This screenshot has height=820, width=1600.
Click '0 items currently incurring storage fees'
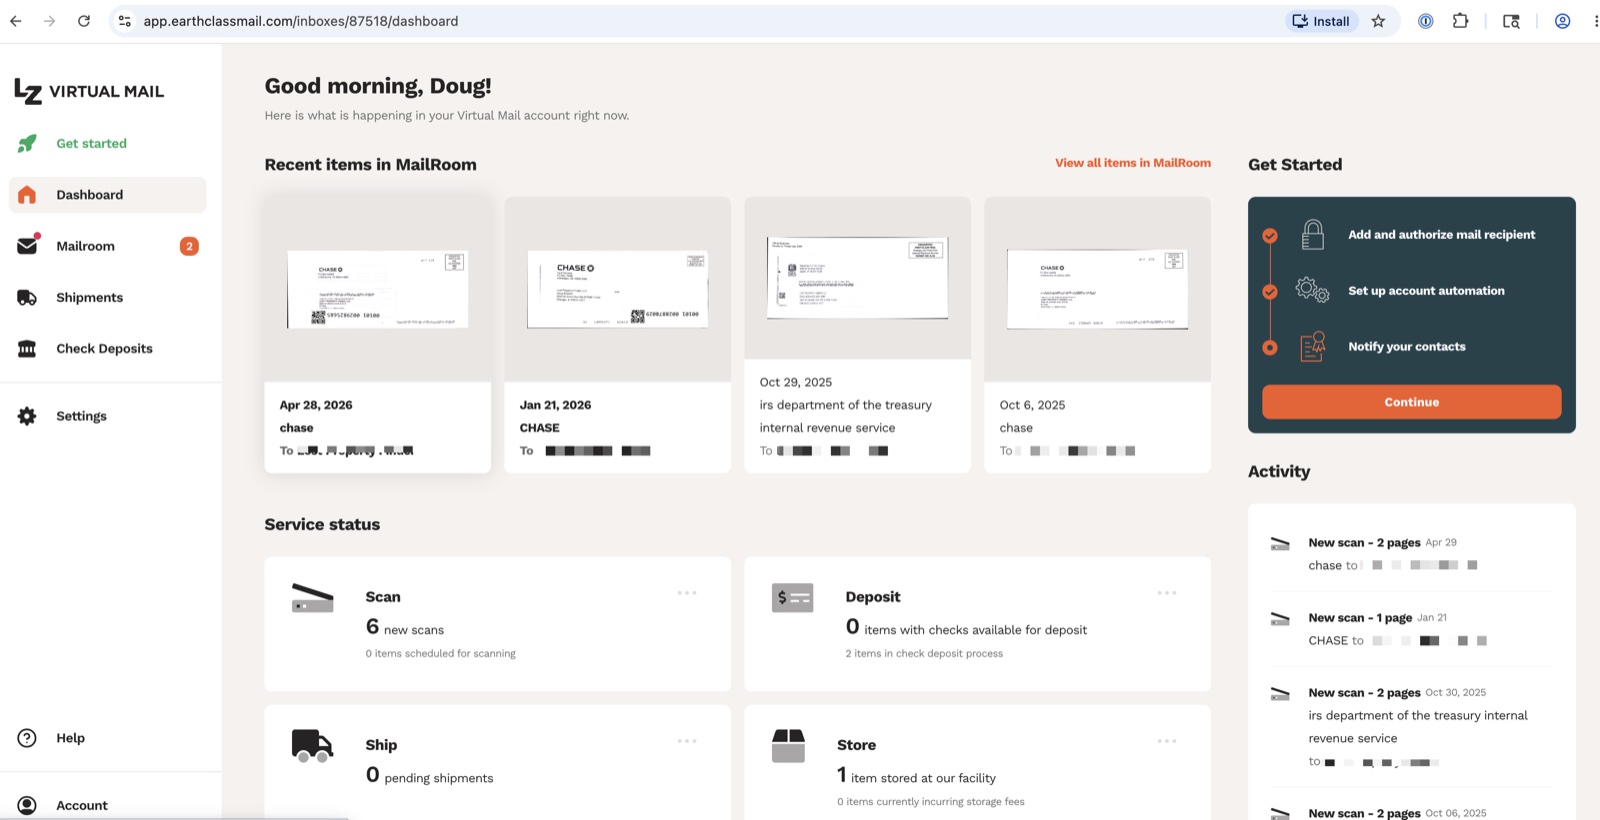(x=931, y=802)
